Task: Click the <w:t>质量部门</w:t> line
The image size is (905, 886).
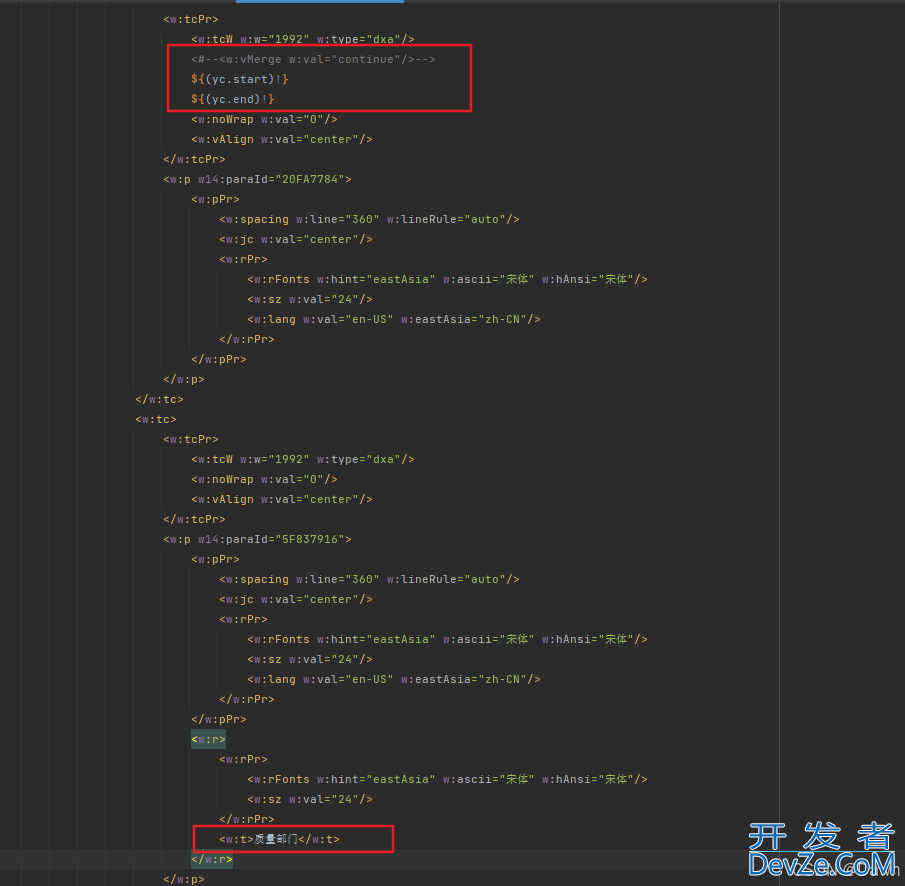Action: click(279, 839)
